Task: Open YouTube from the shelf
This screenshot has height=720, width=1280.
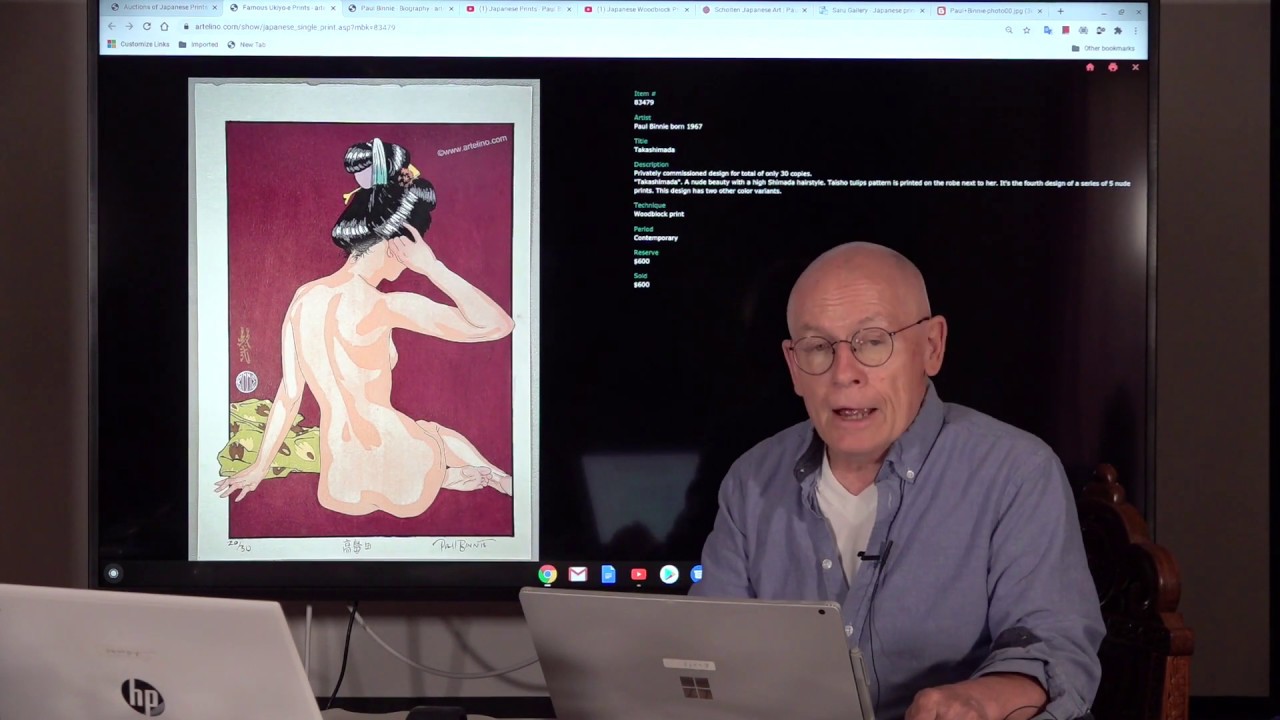Action: point(638,574)
